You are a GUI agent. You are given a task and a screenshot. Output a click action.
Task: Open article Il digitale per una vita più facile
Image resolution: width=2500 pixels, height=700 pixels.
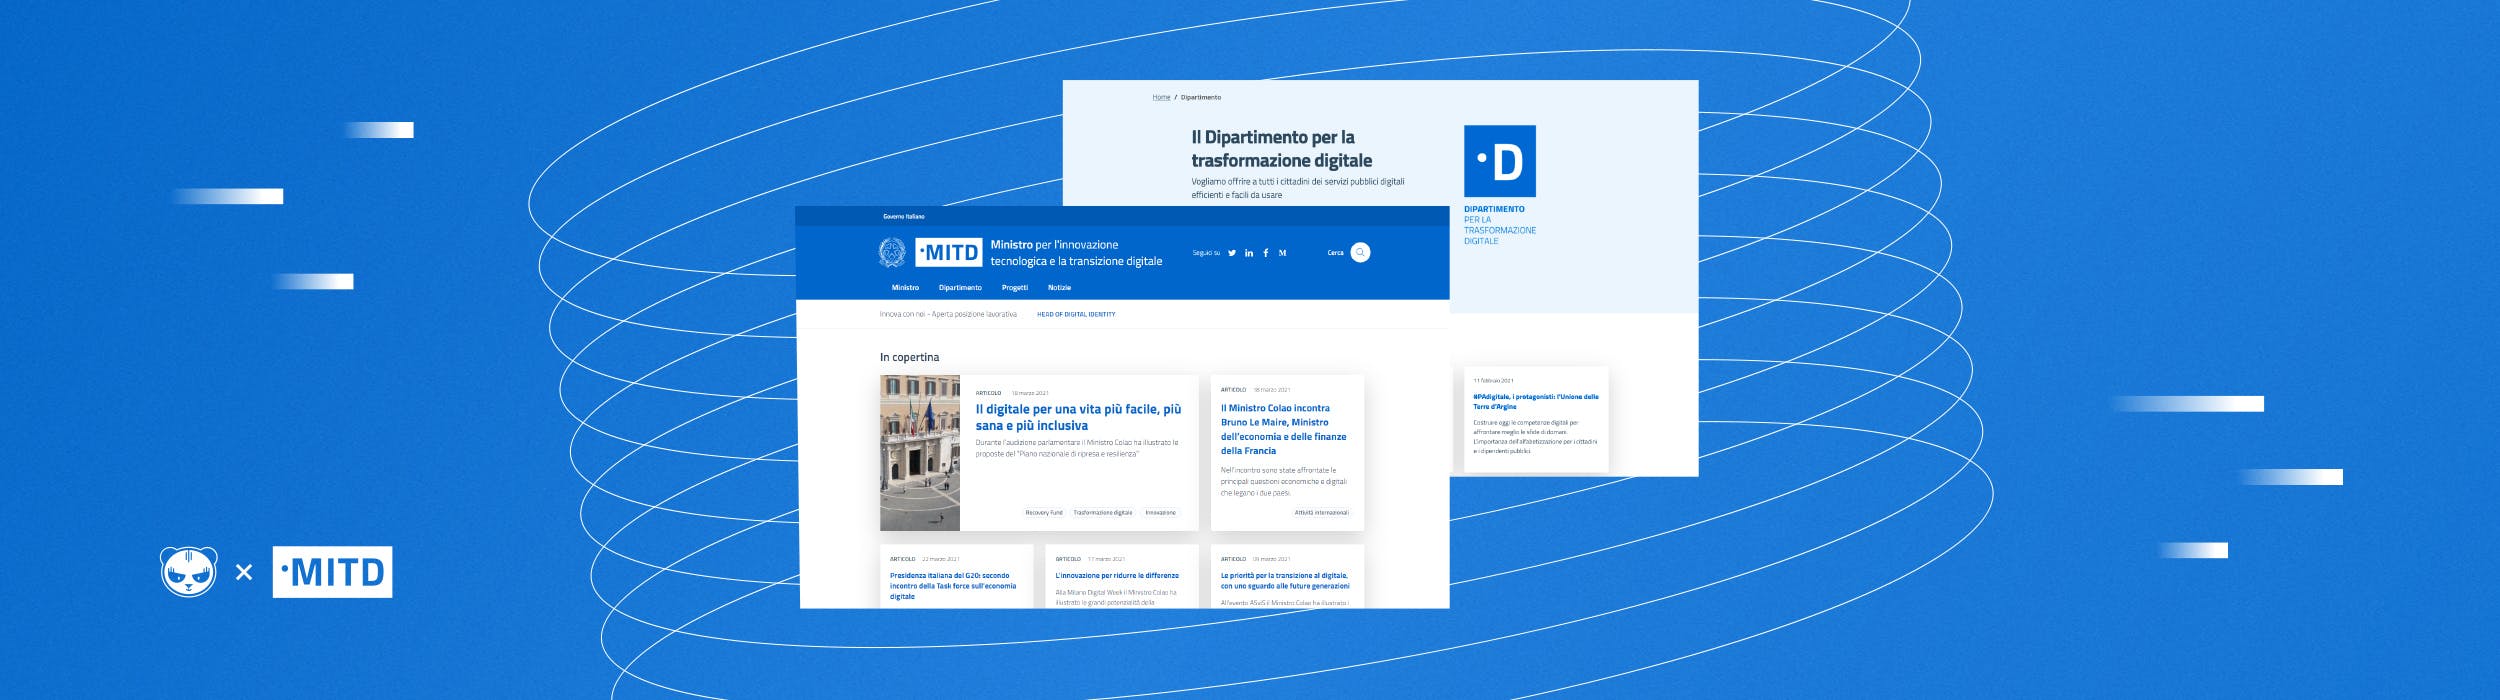(1078, 417)
